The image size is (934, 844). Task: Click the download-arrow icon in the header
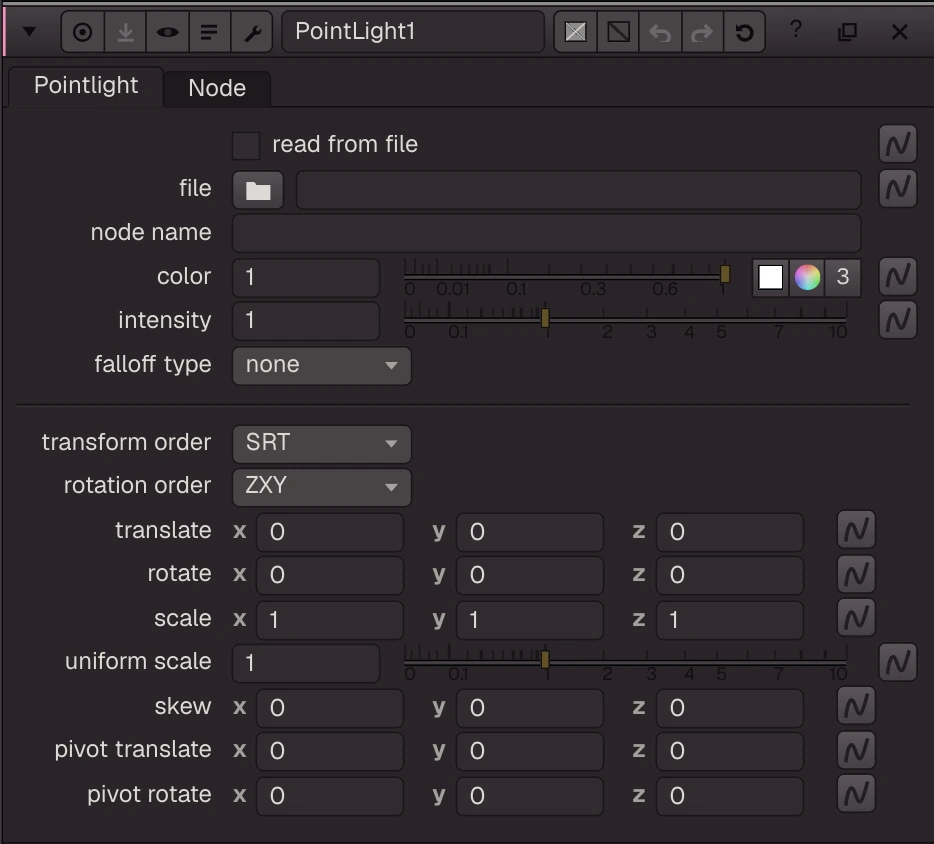click(x=125, y=32)
